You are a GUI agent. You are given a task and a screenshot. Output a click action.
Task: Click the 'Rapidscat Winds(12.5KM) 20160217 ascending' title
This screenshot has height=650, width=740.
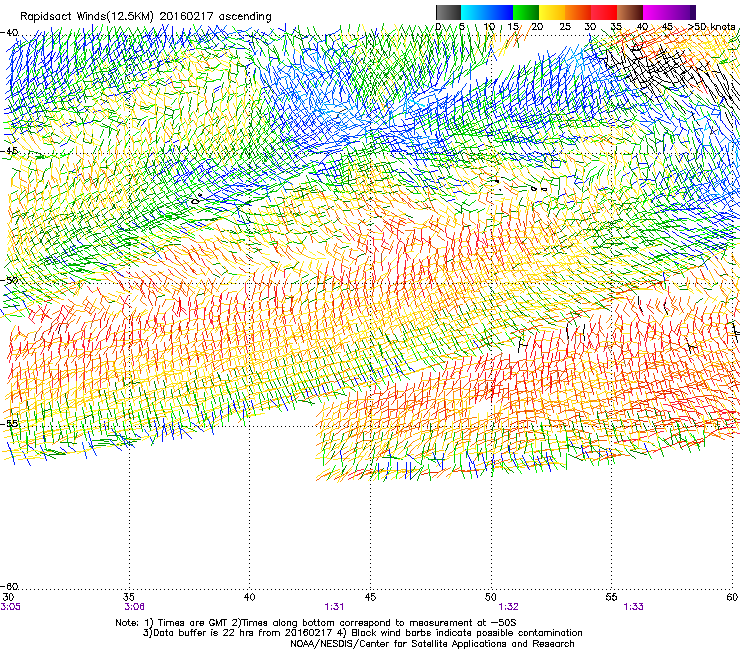(x=146, y=17)
